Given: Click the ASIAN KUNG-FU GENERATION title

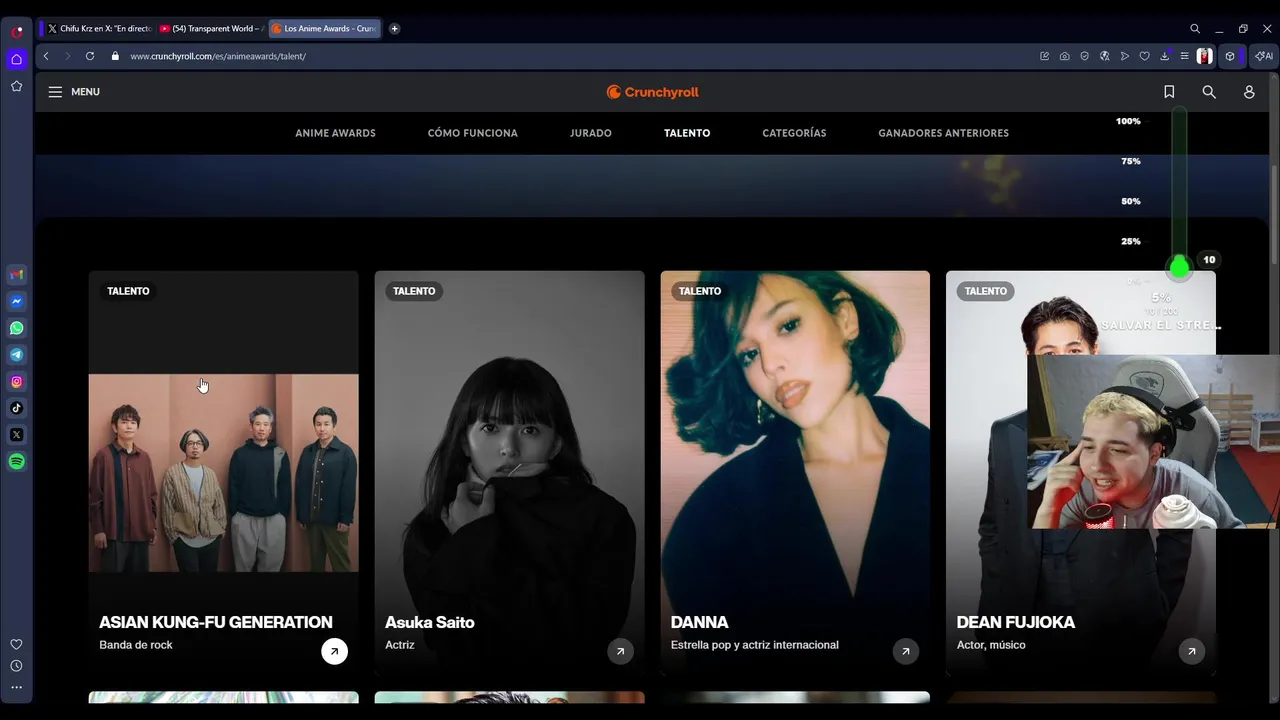Looking at the screenshot, I should 216,622.
